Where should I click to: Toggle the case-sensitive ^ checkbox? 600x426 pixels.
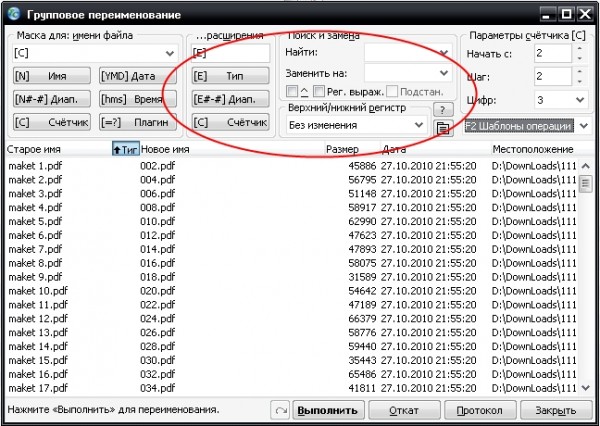(292, 91)
